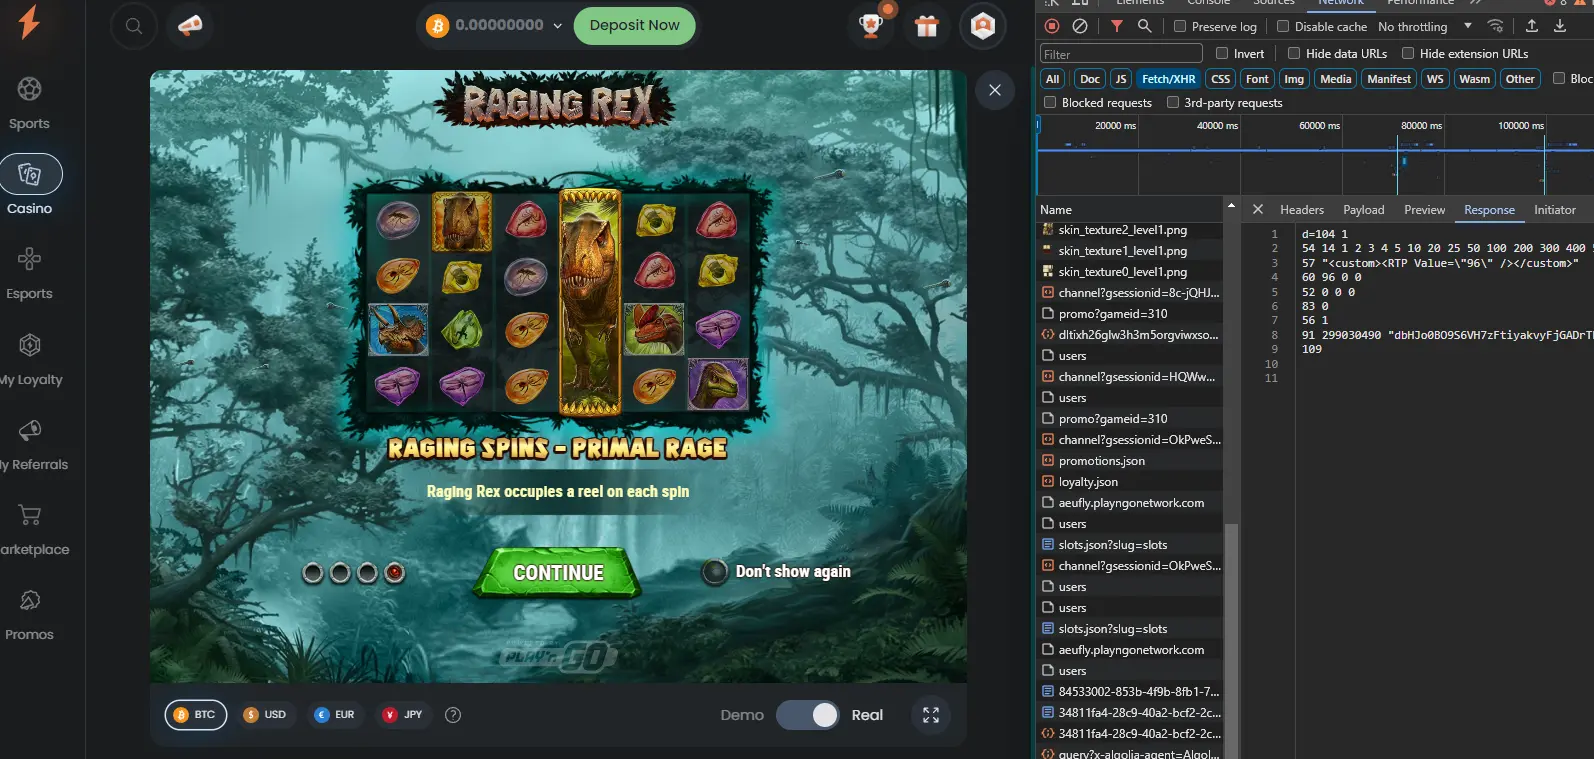Open the Initiator tab
Image resolution: width=1594 pixels, height=759 pixels.
point(1555,210)
